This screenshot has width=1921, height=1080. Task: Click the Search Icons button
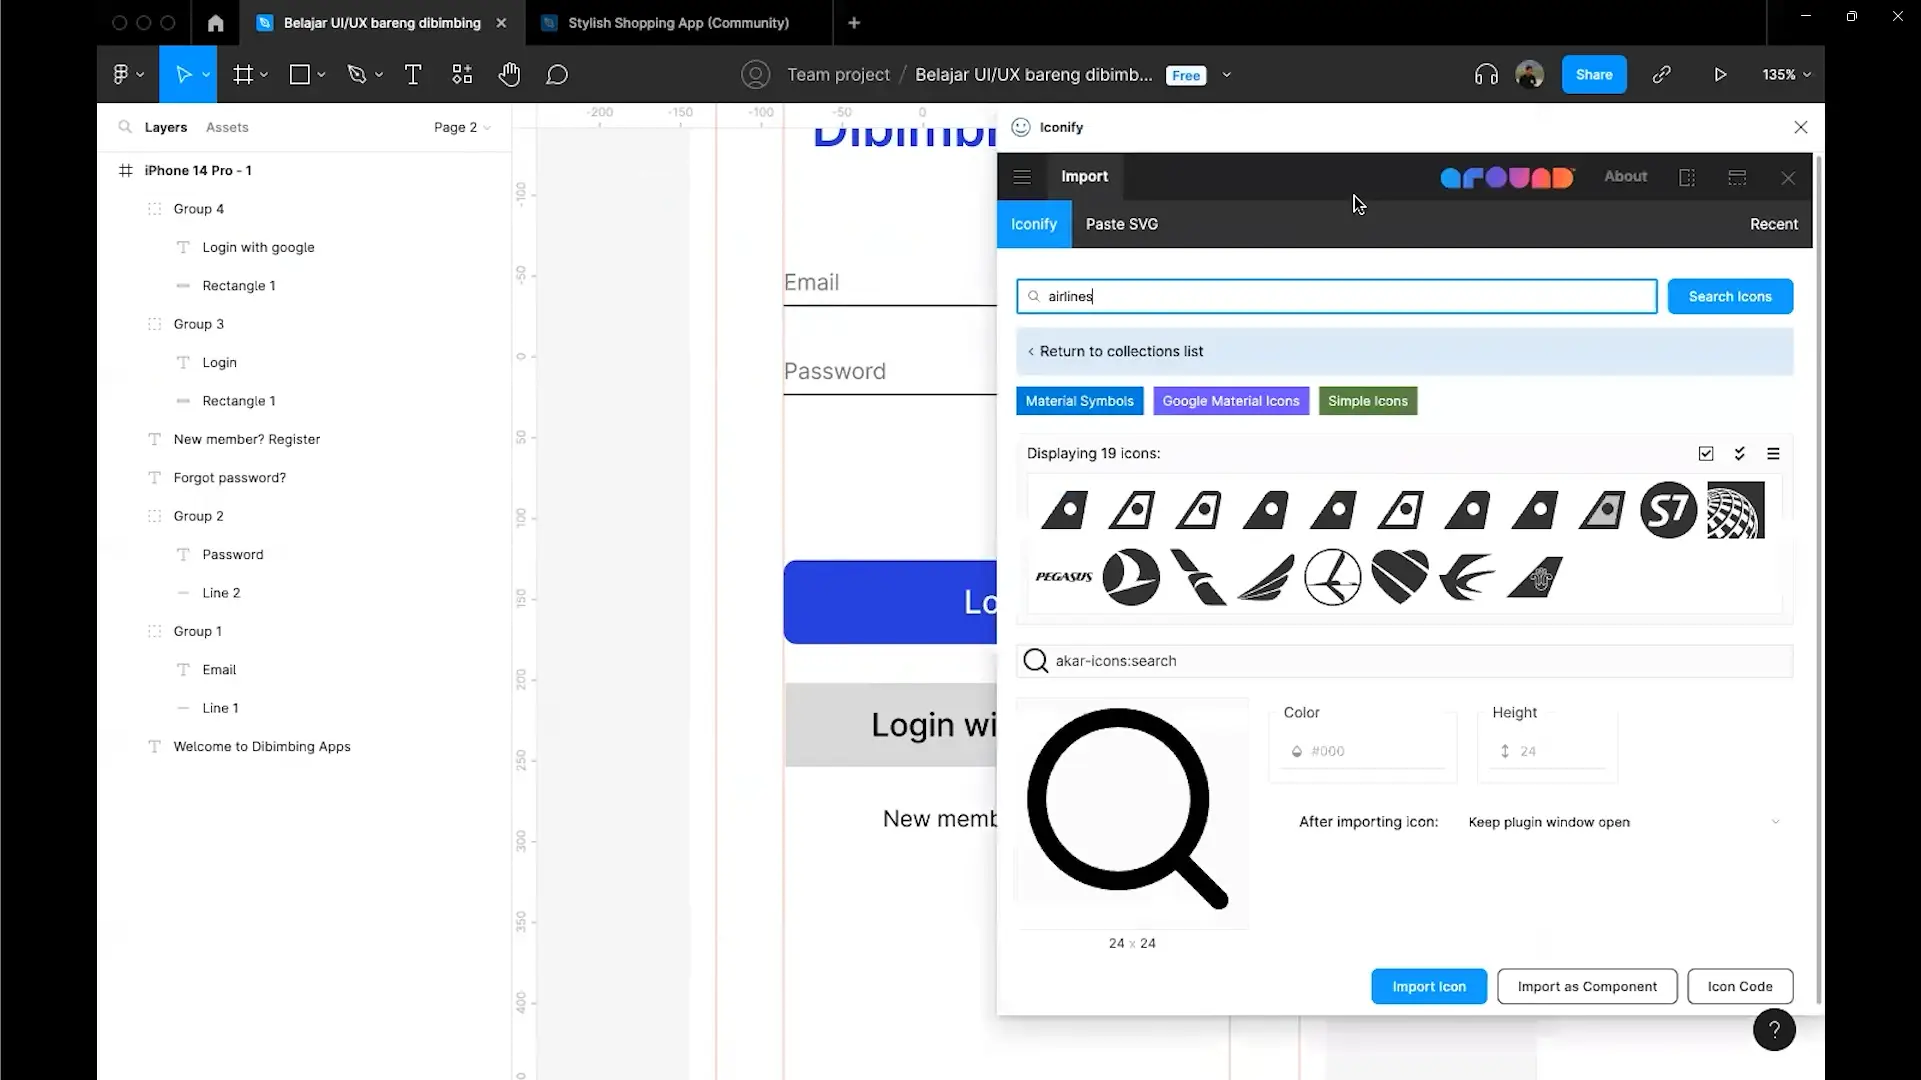point(1730,296)
